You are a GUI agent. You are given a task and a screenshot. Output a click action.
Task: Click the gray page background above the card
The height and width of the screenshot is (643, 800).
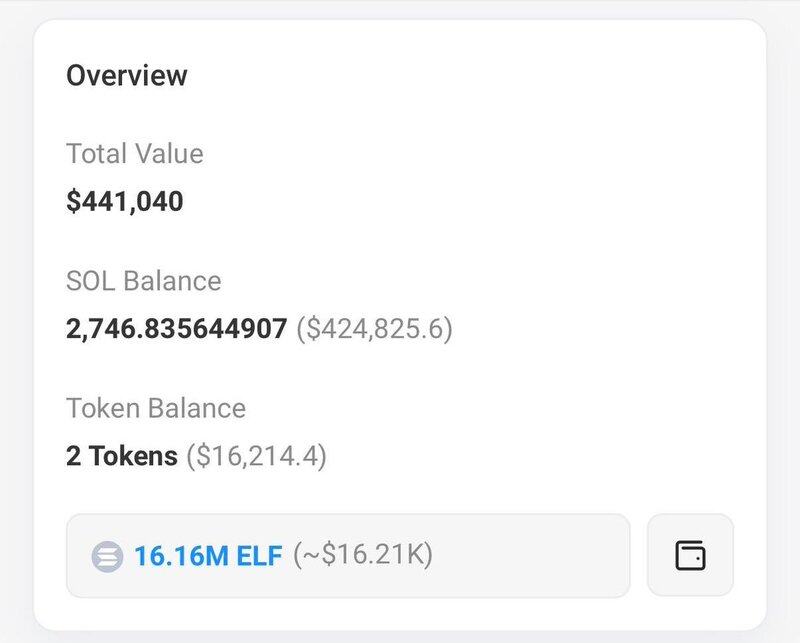pyautogui.click(x=400, y=8)
